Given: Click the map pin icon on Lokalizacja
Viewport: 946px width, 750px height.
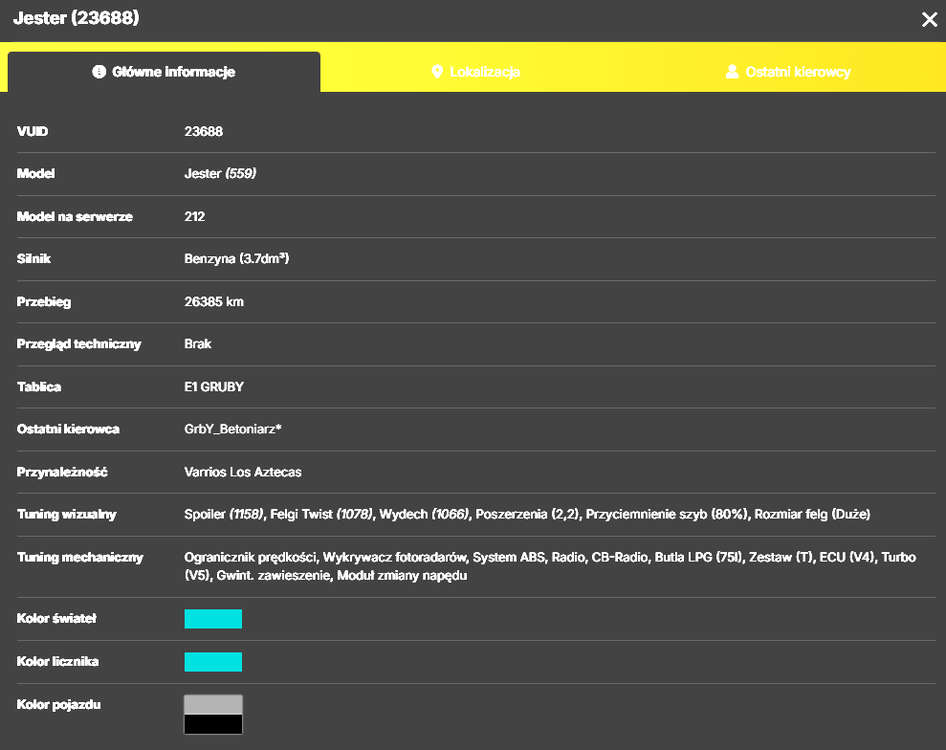Looking at the screenshot, I should click(x=437, y=72).
